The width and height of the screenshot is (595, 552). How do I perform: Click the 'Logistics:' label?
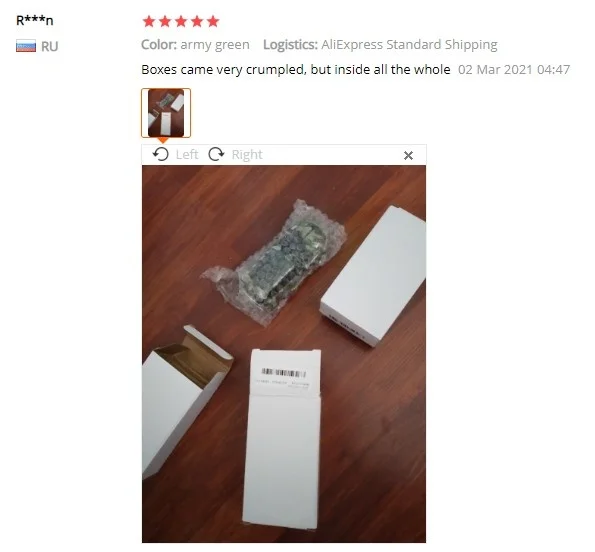(x=290, y=45)
